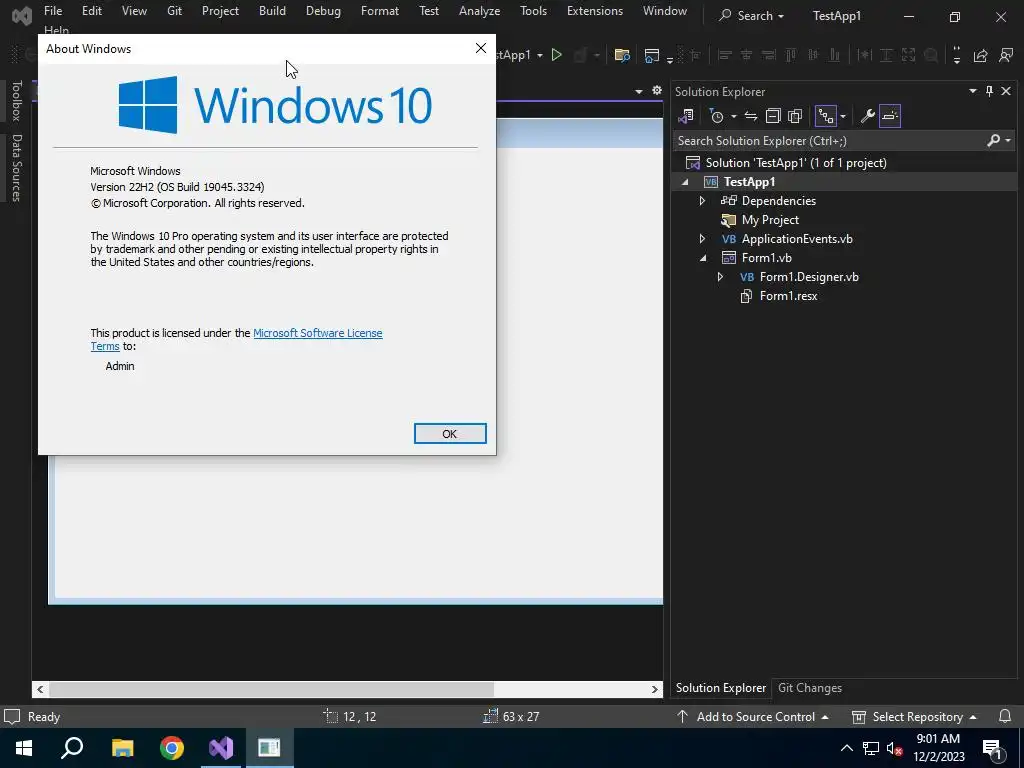
Task: Collapse the TestApp1 project node
Action: [x=685, y=182]
